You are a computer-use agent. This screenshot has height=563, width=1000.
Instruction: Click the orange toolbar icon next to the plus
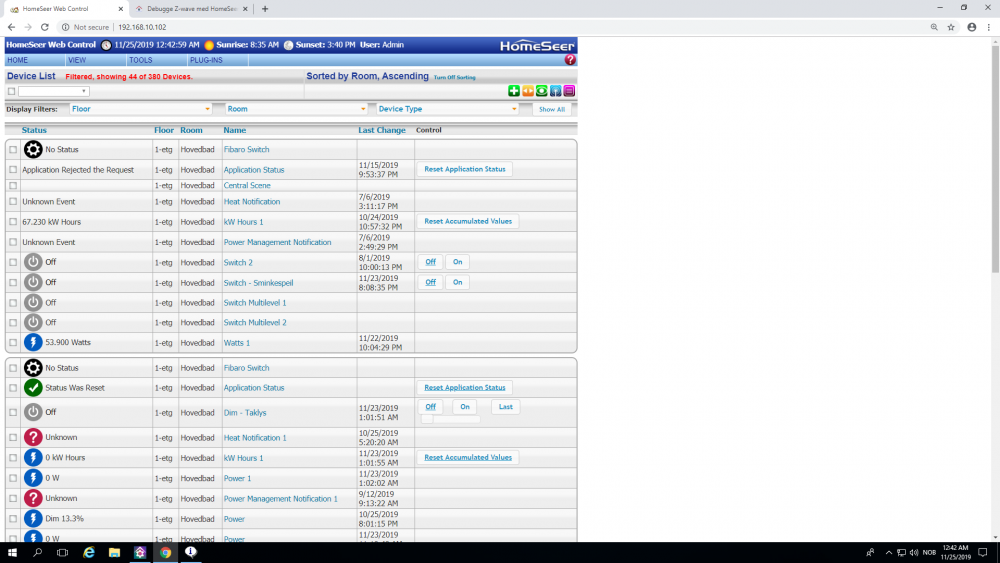point(527,91)
